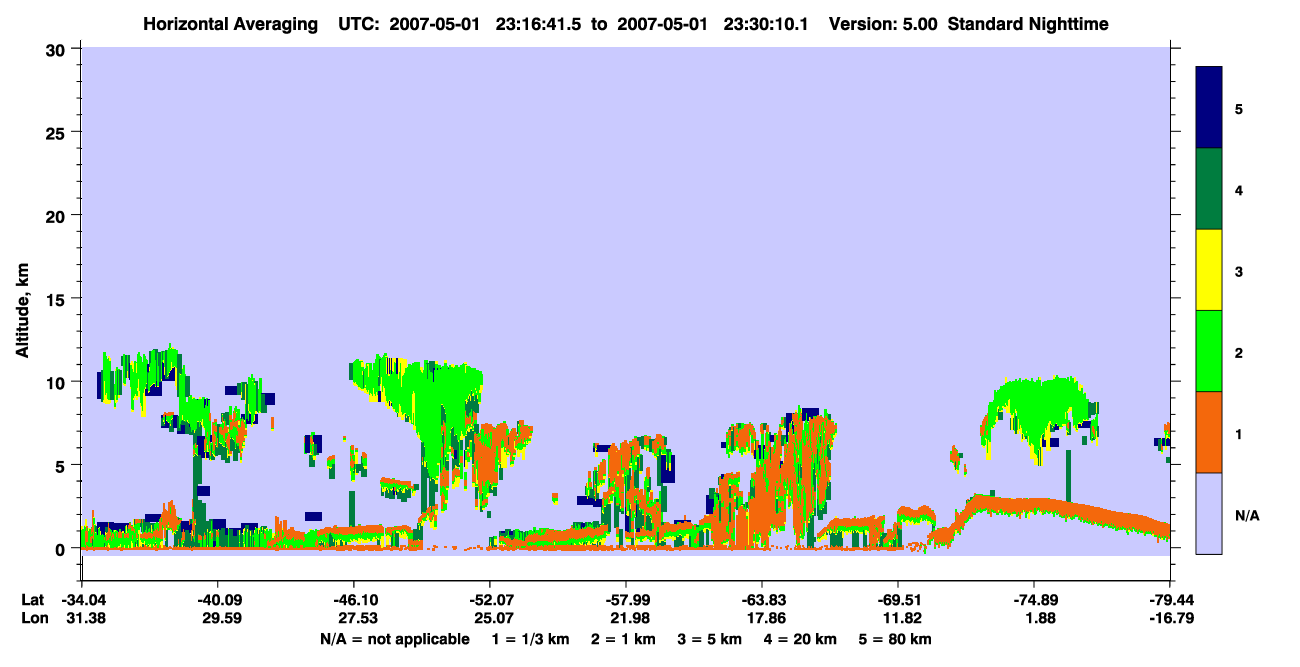
Task: Click the latitude value -52.07
Action: (489, 600)
